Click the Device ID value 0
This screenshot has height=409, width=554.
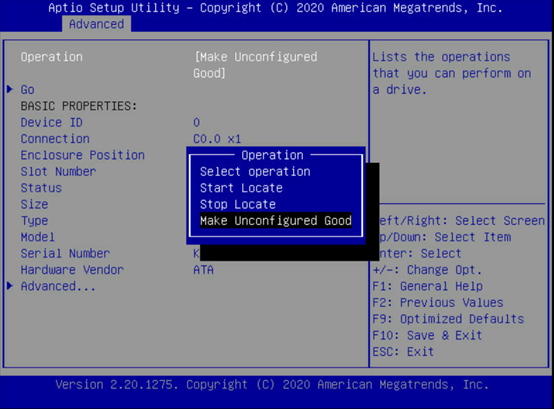[196, 123]
